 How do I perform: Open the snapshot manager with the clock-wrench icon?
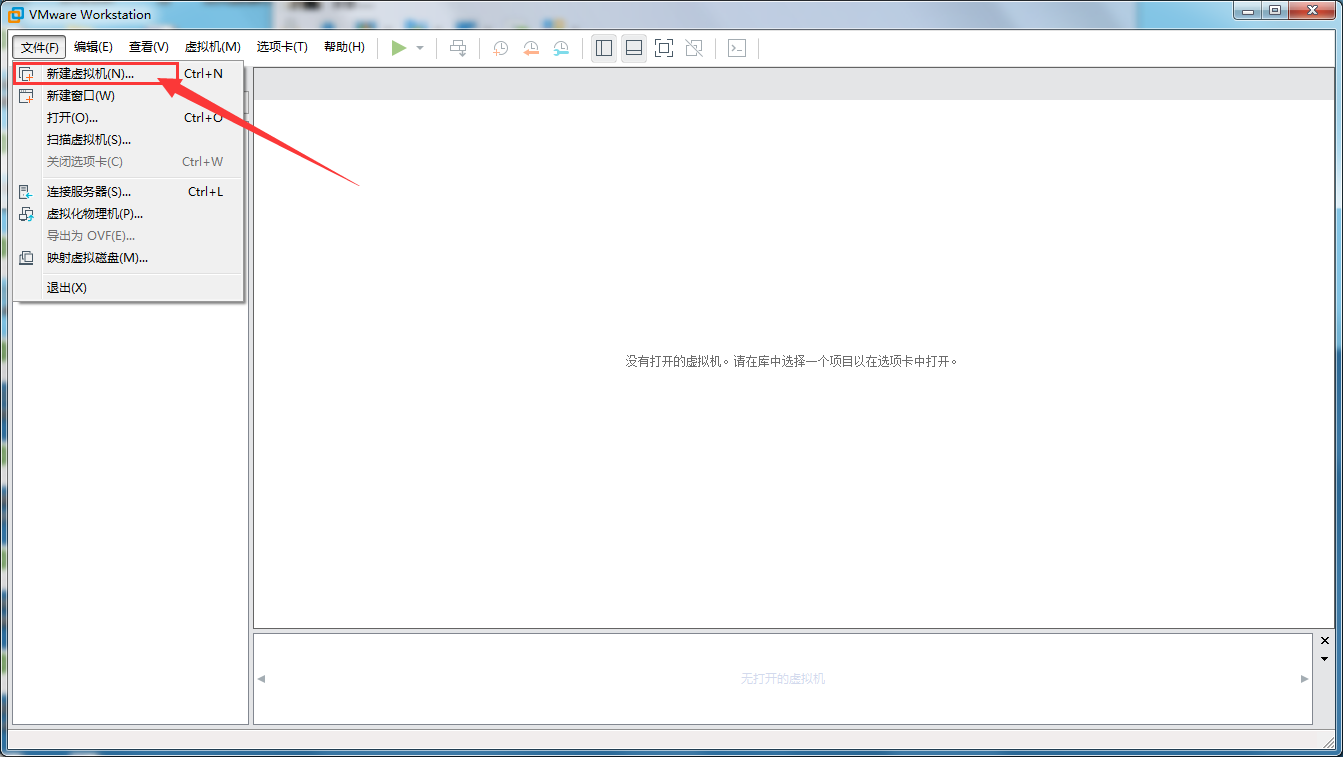[561, 48]
